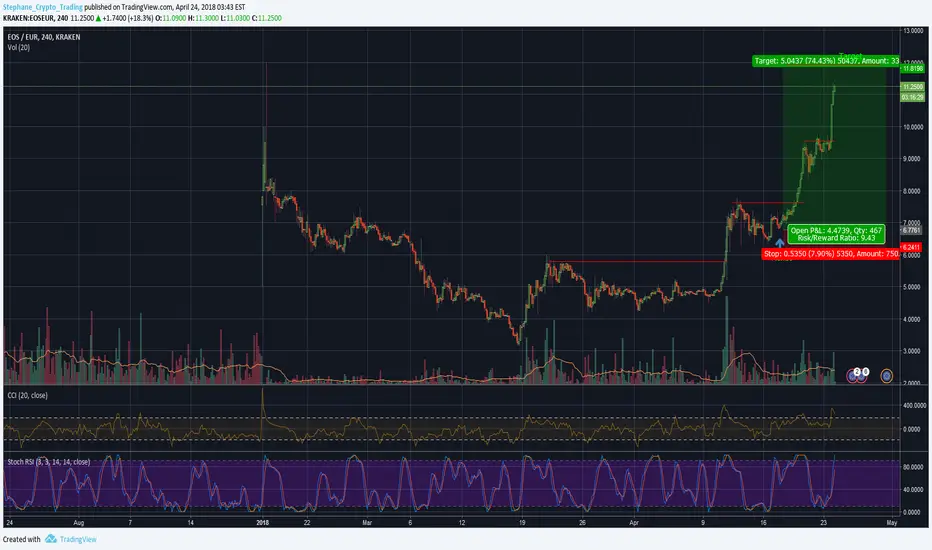The width and height of the screenshot is (932, 550).
Task: Click the 11.2500 current price tag
Action: (x=912, y=87)
